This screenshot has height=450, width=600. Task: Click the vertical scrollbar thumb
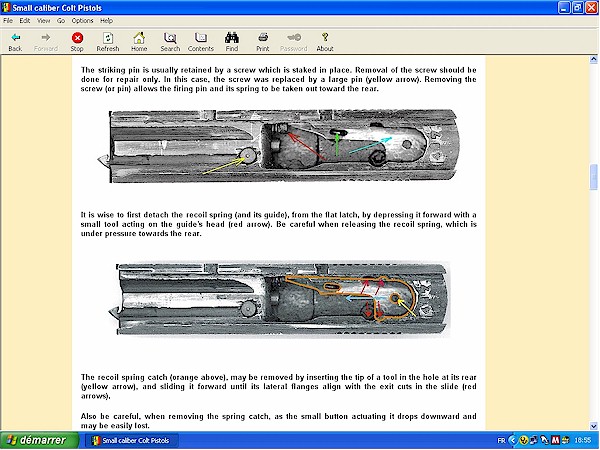pos(593,177)
